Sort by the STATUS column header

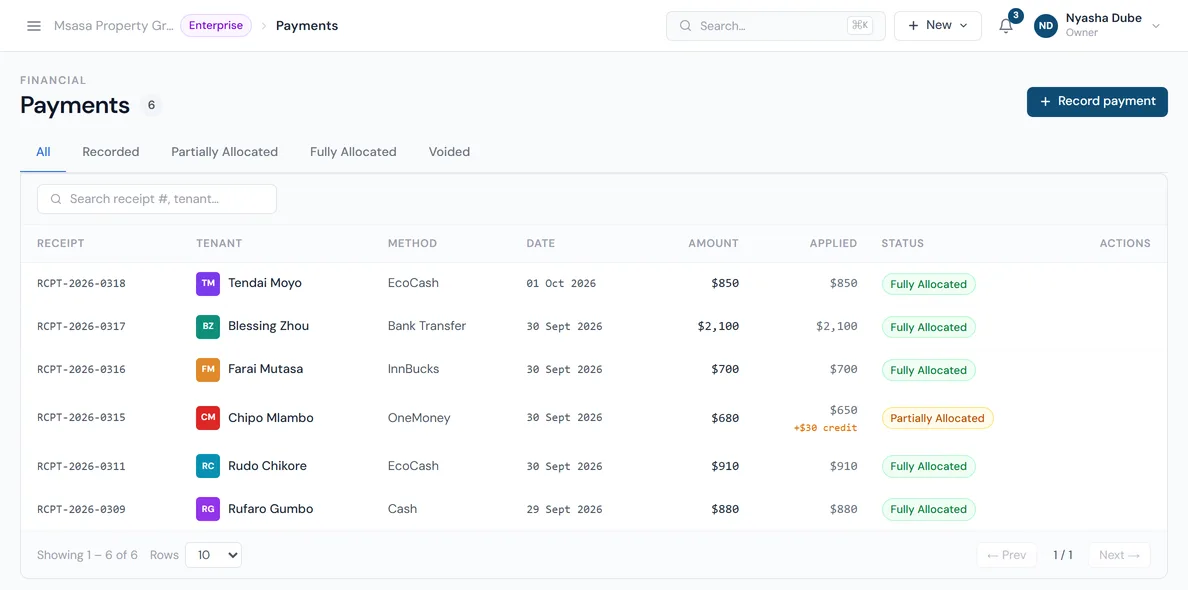[x=902, y=243]
